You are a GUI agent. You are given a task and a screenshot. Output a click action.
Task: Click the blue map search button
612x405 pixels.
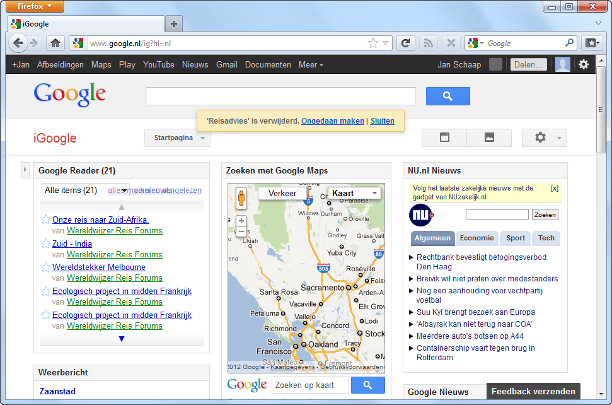pyautogui.click(x=368, y=385)
